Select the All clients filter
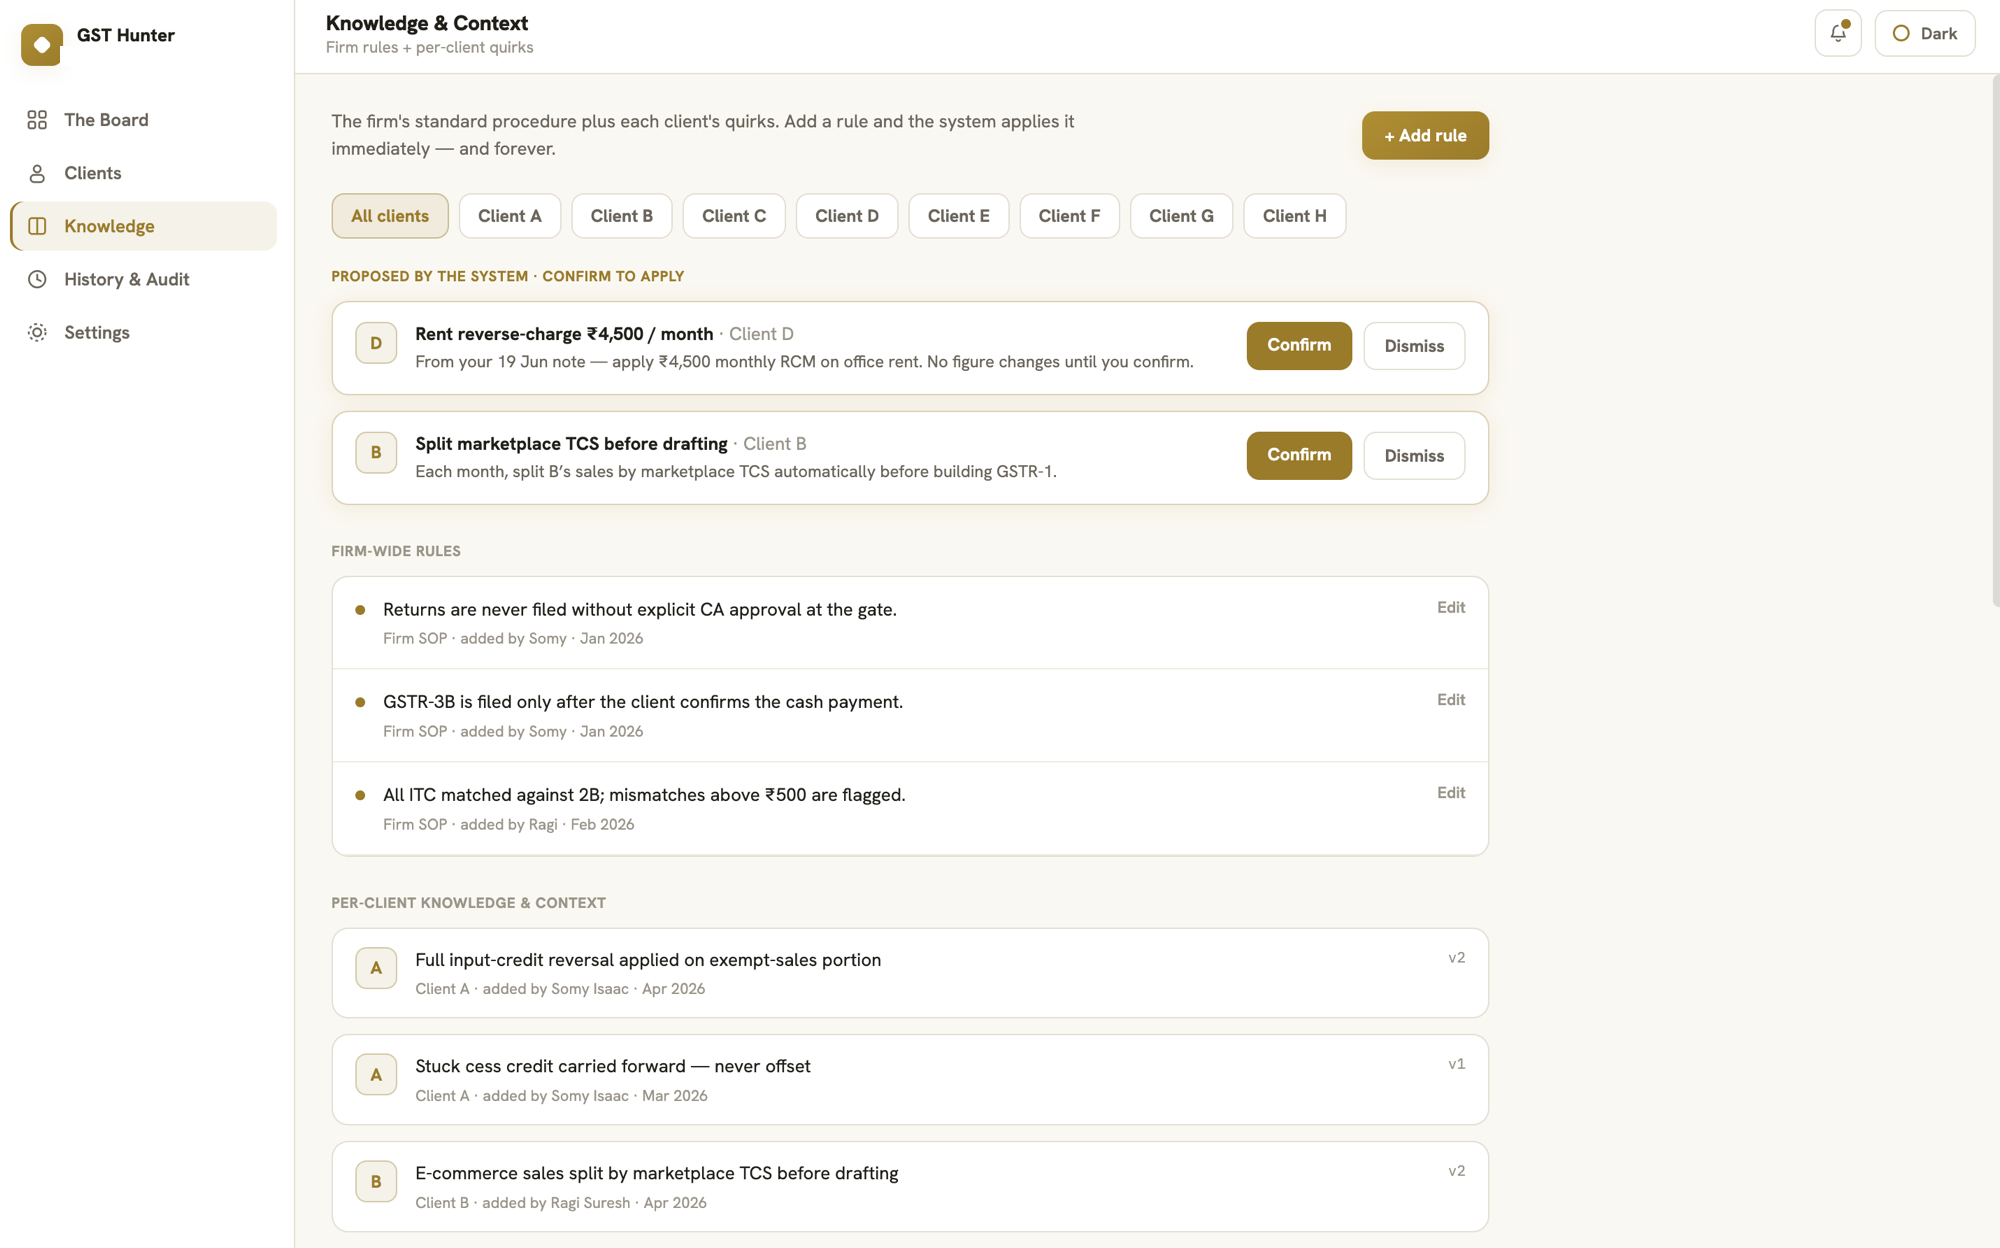Image resolution: width=2000 pixels, height=1248 pixels. [x=390, y=216]
